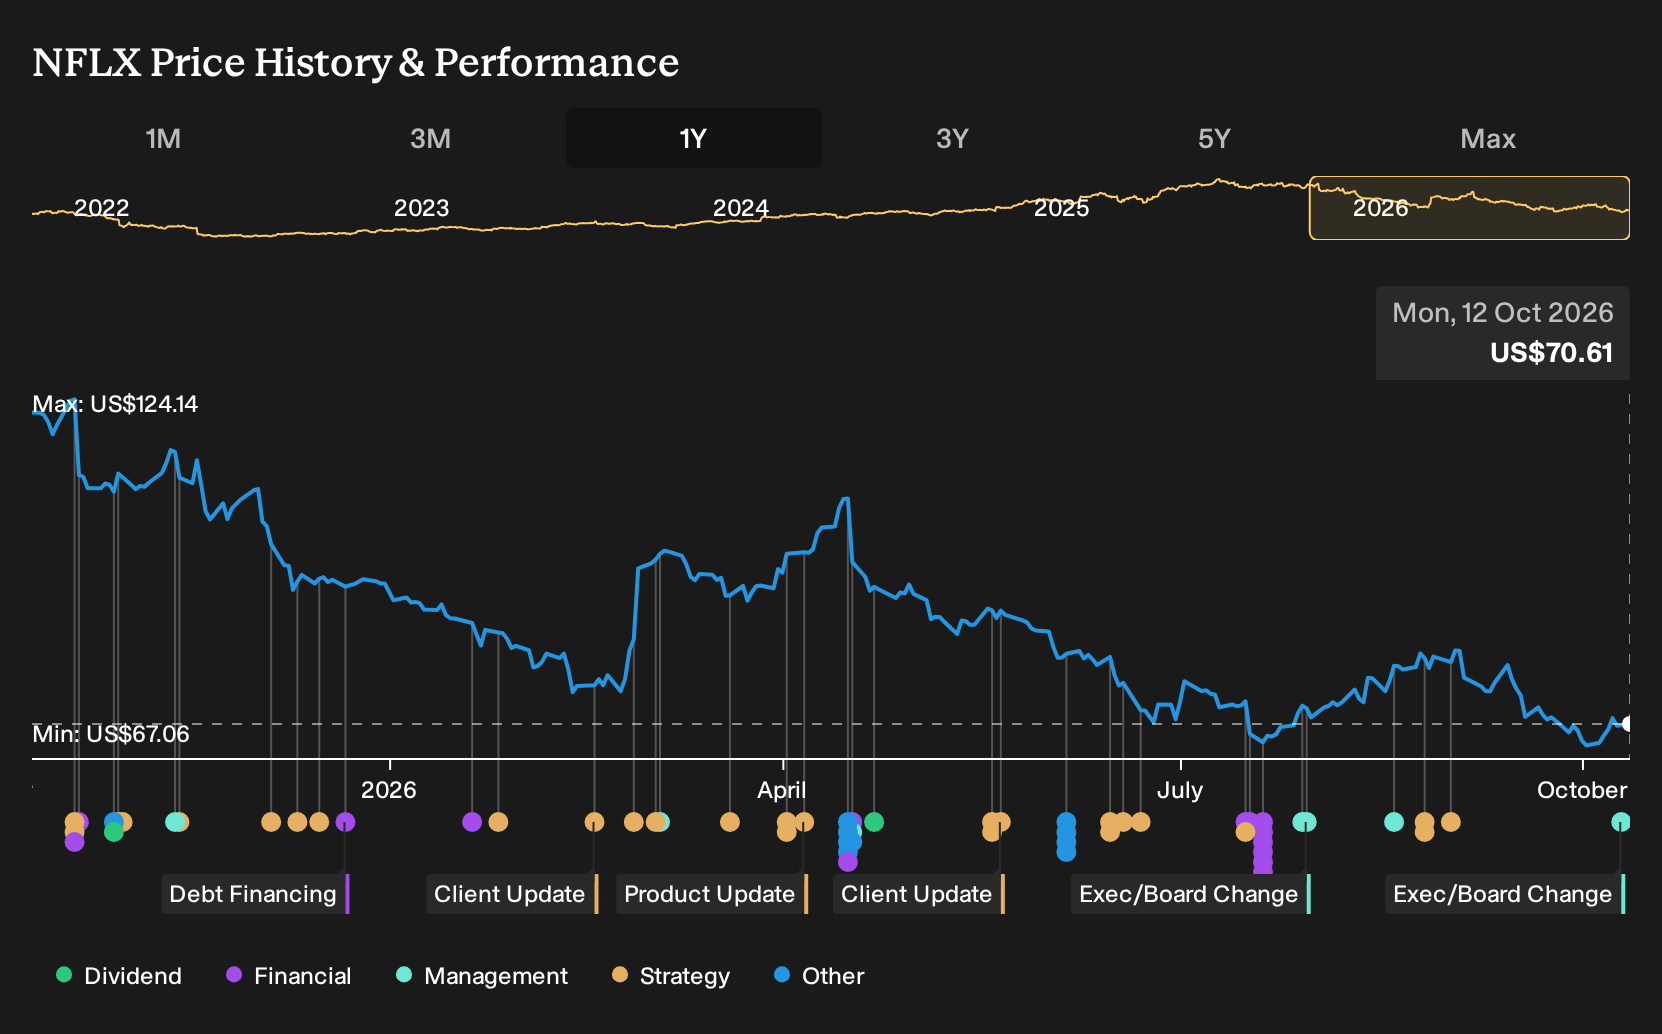This screenshot has height=1034, width=1662.
Task: Open the Exec/Board Change label near October
Action: click(x=1505, y=894)
